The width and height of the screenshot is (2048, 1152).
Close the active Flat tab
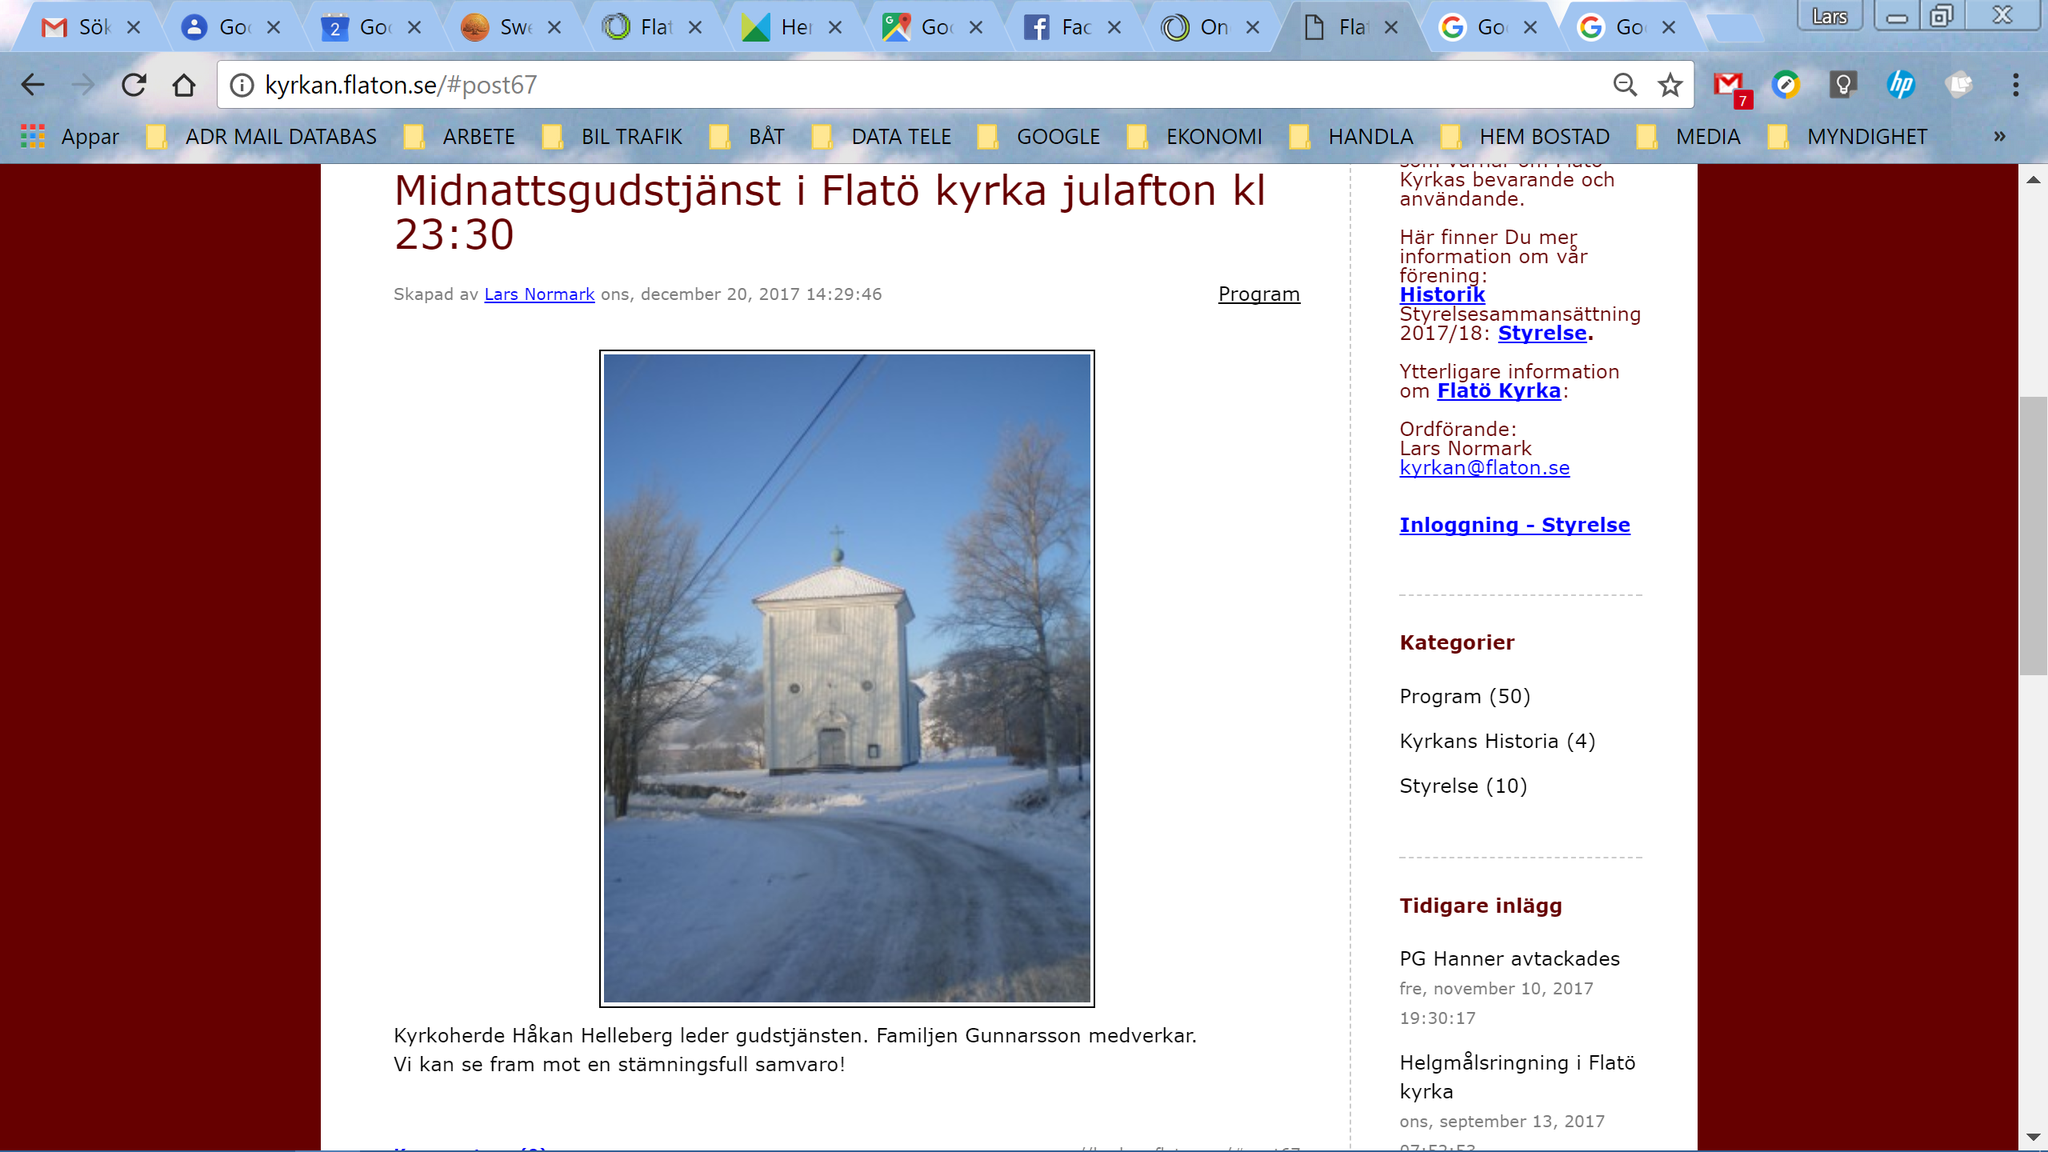(x=1391, y=27)
